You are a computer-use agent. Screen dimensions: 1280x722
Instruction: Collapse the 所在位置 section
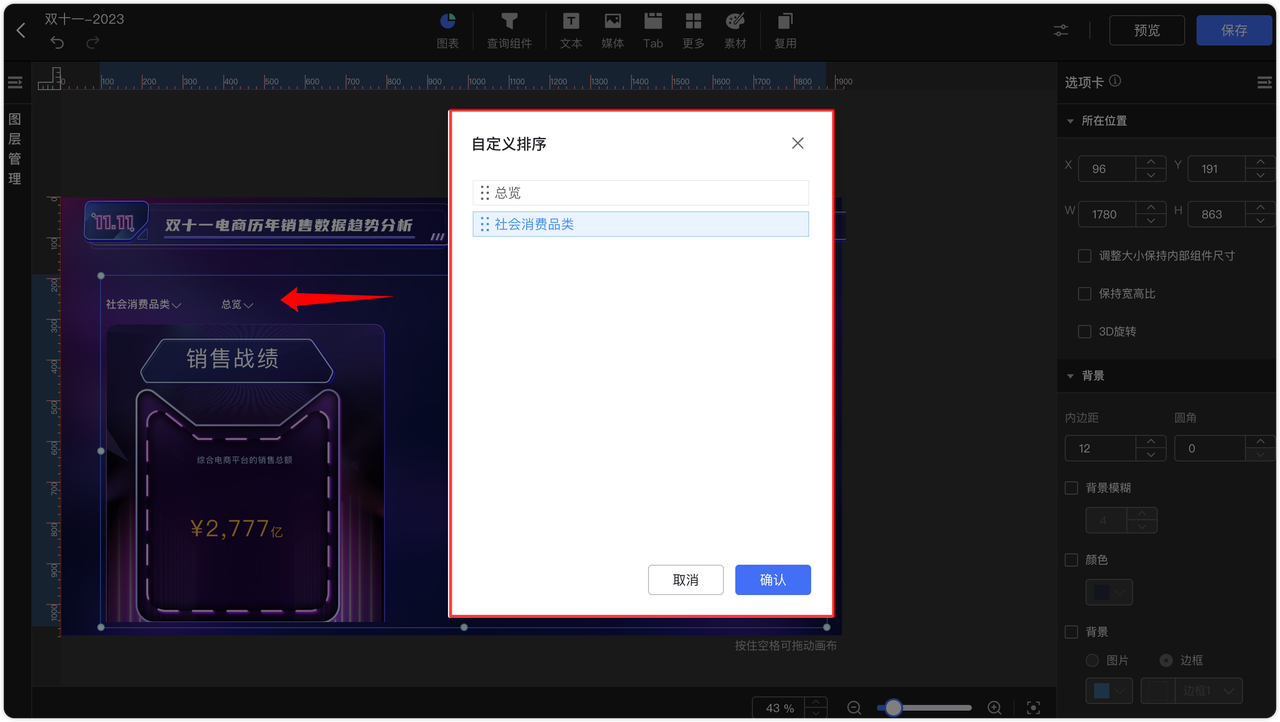tap(1070, 120)
